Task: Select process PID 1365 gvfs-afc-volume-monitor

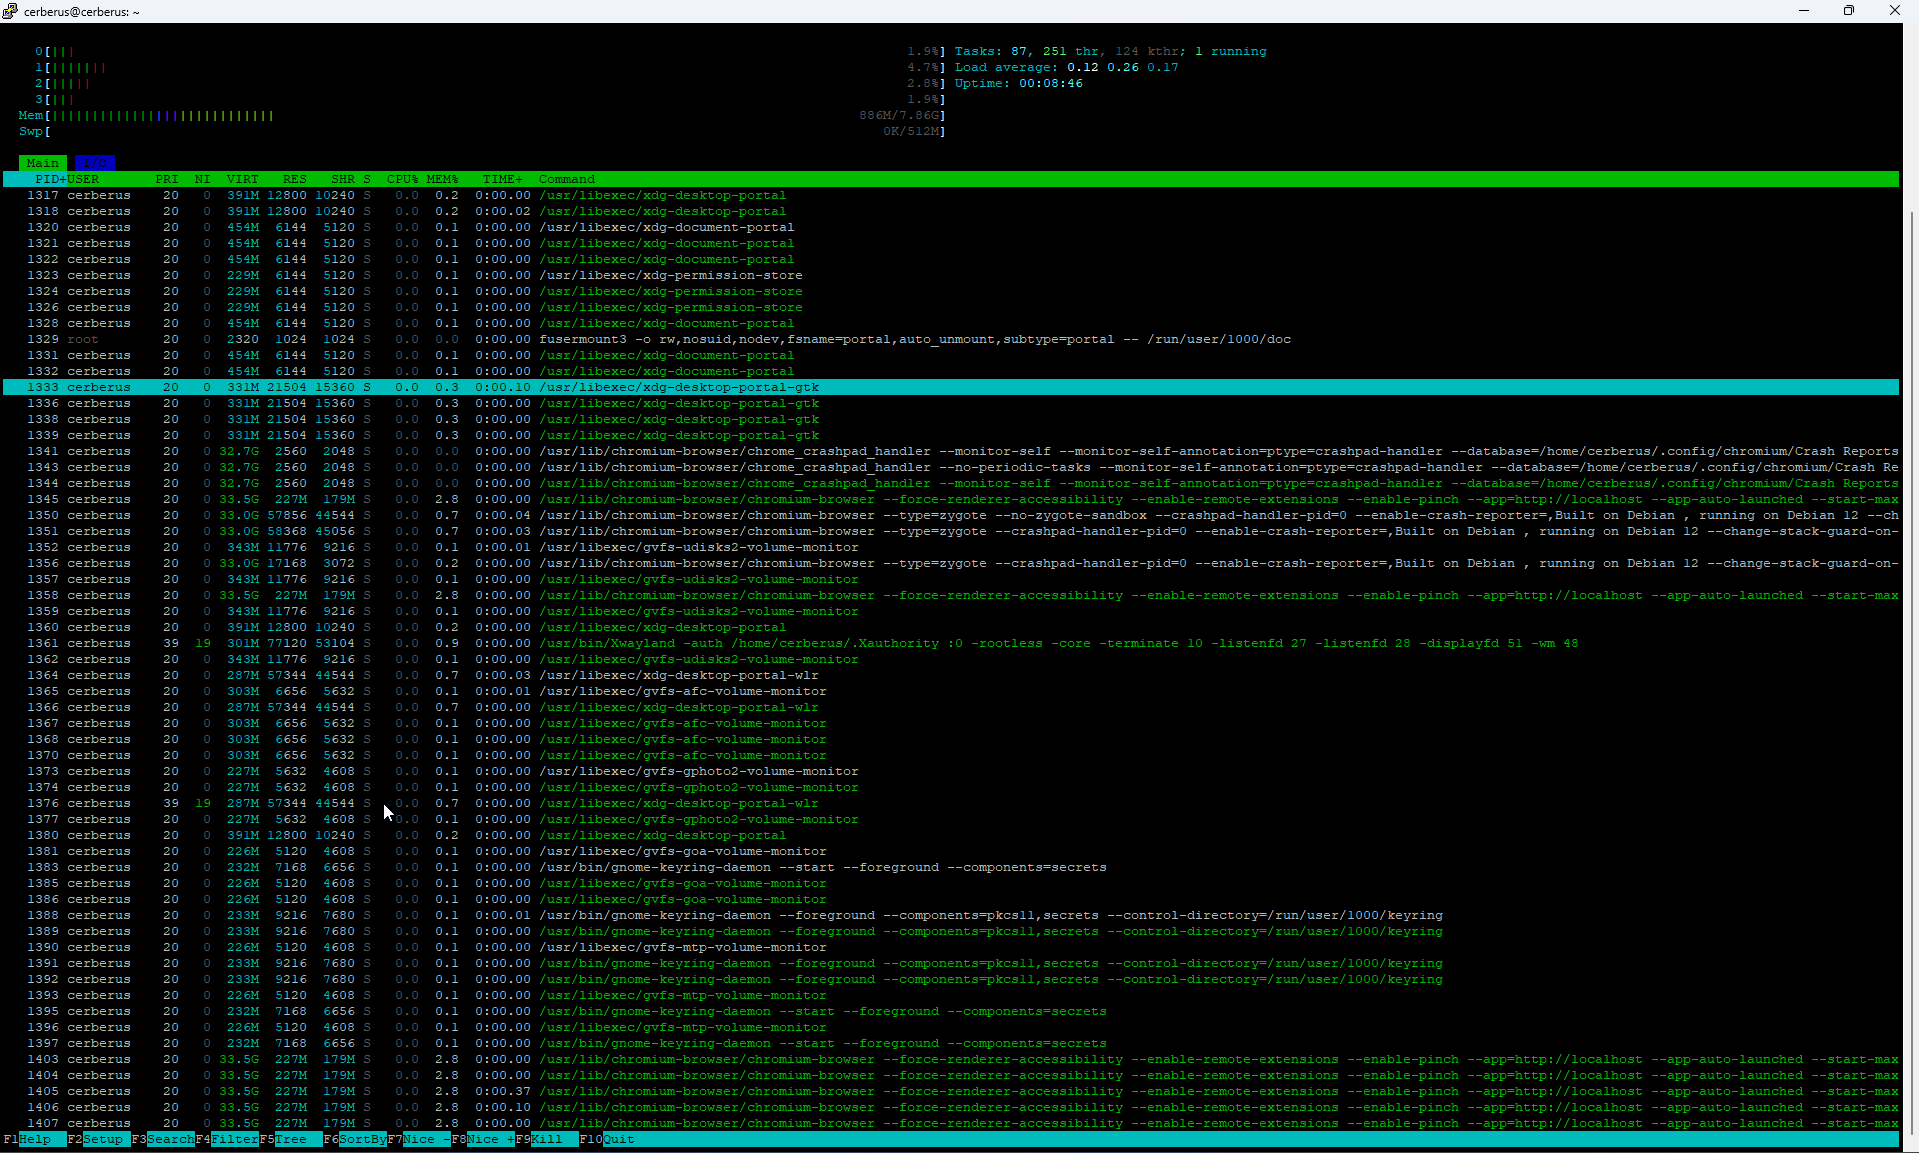Action: coord(950,691)
